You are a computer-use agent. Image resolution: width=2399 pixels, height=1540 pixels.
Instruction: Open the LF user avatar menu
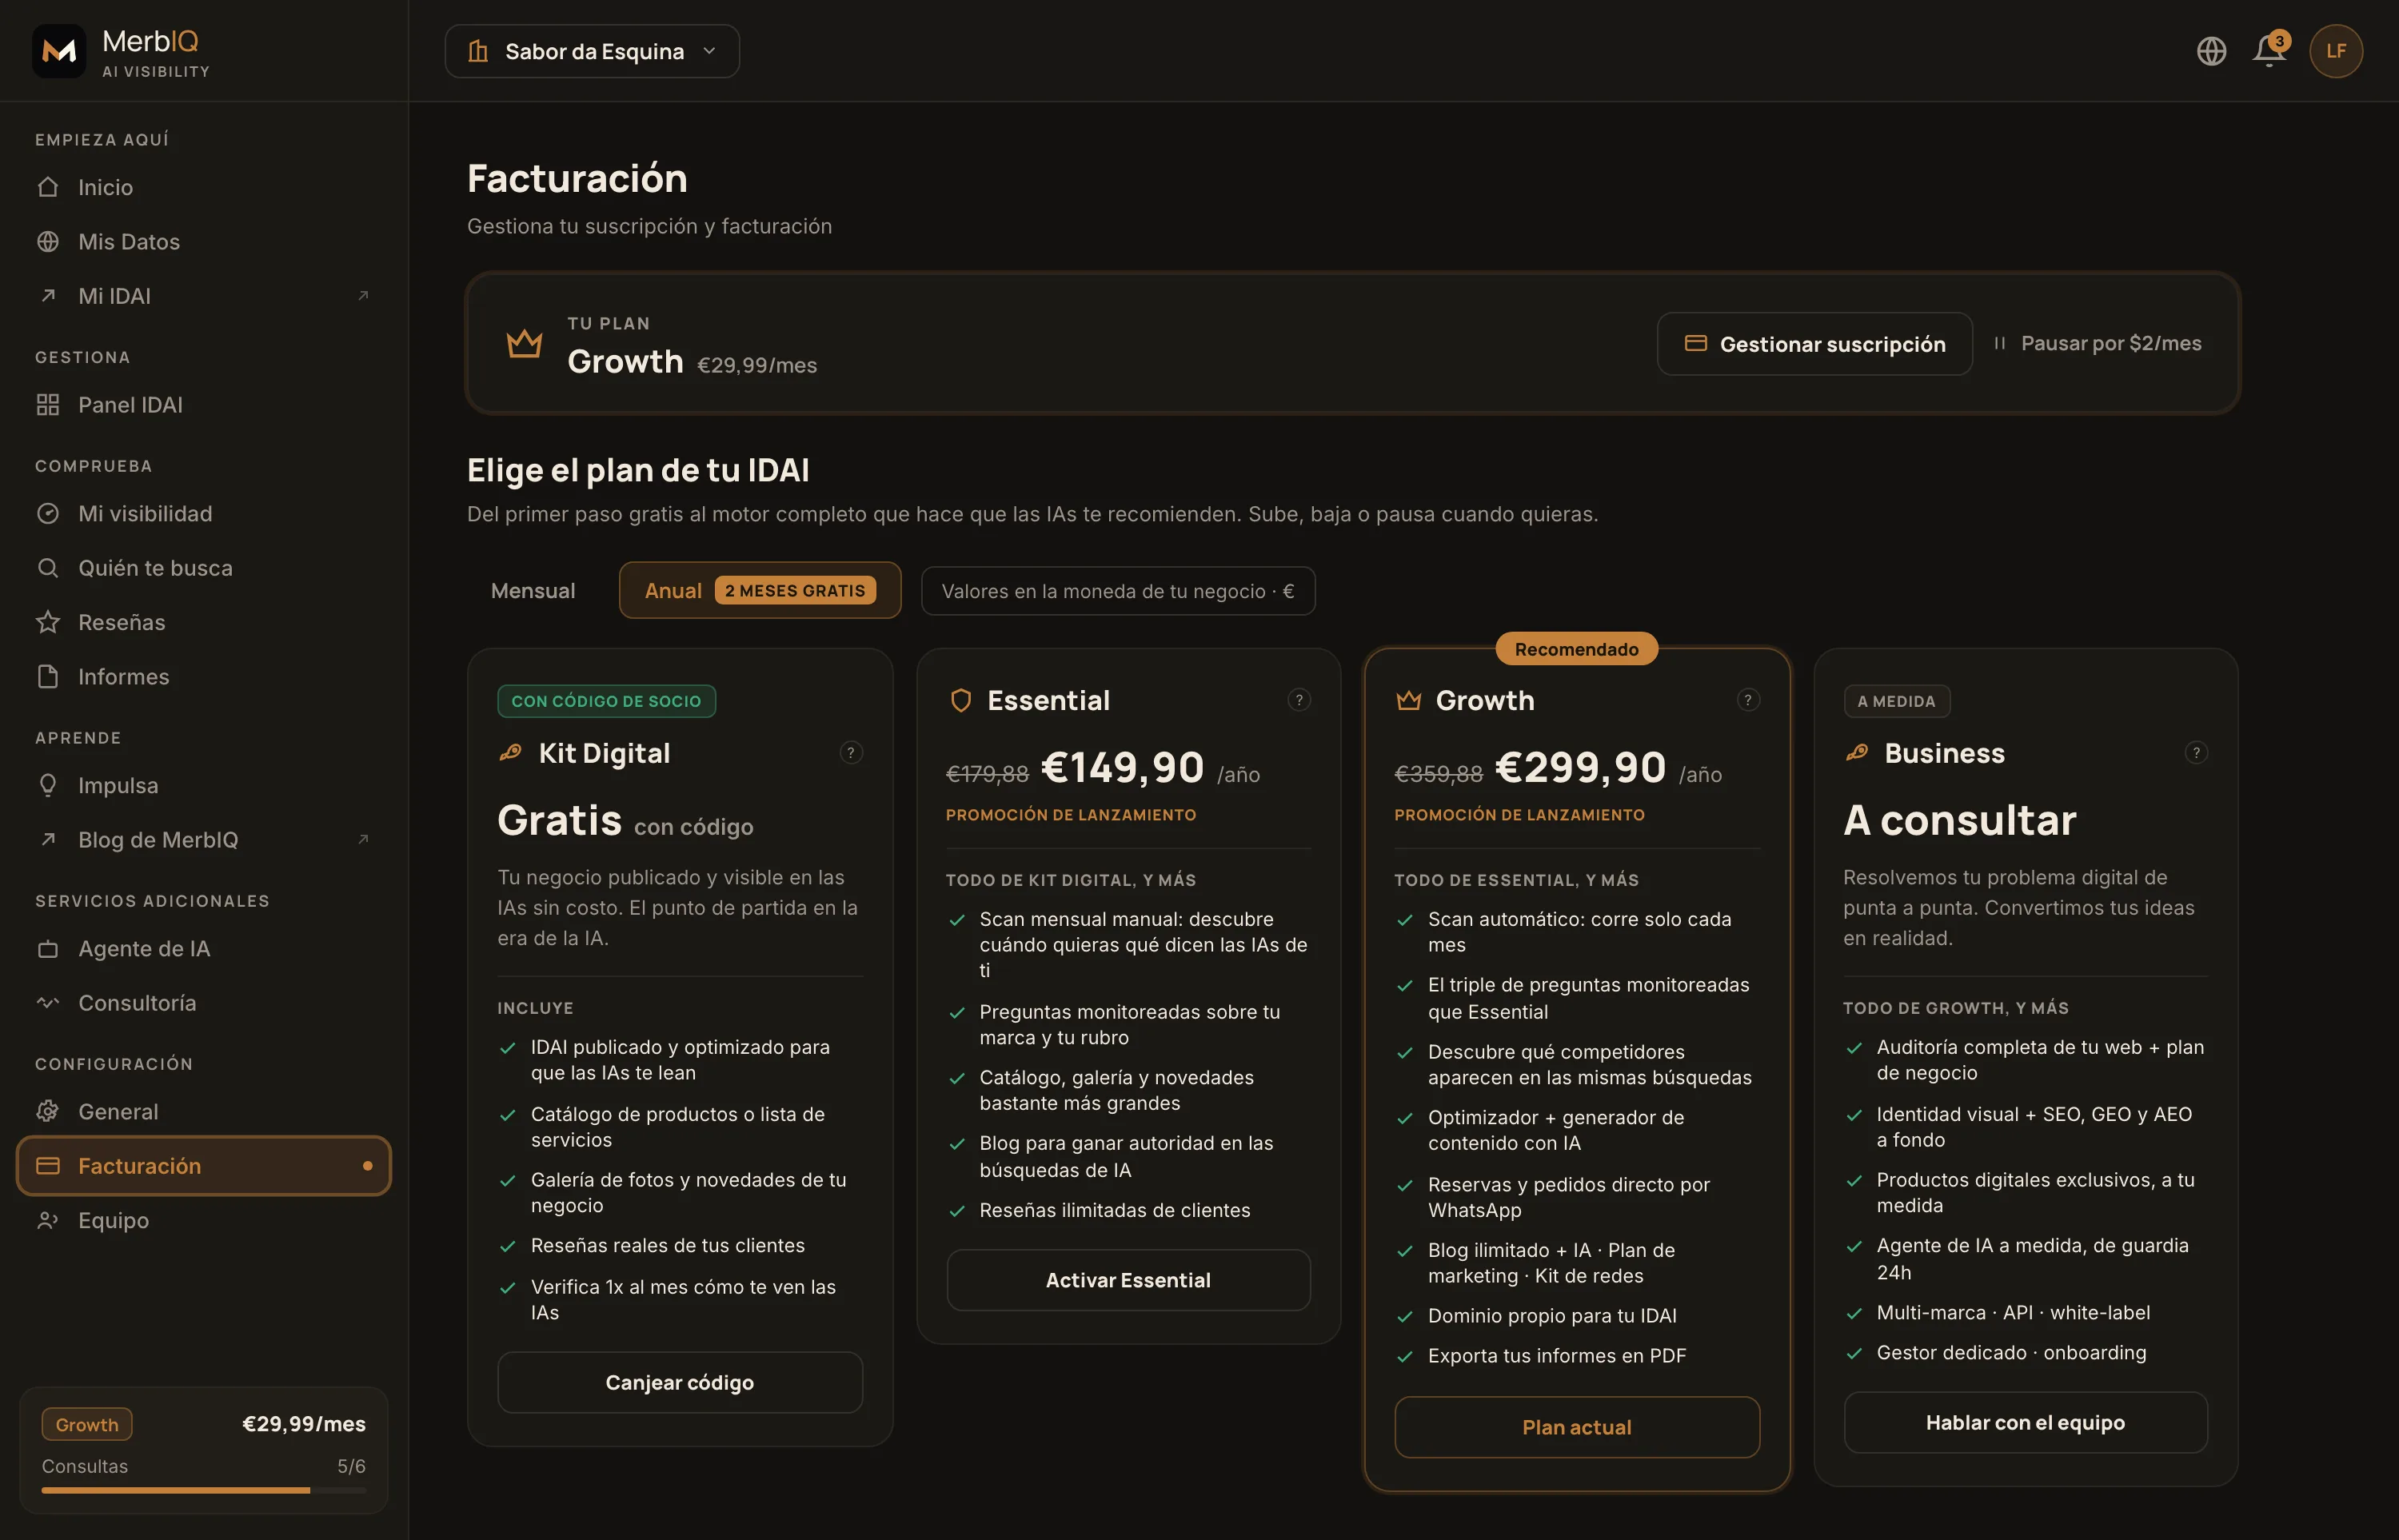[x=2336, y=51]
